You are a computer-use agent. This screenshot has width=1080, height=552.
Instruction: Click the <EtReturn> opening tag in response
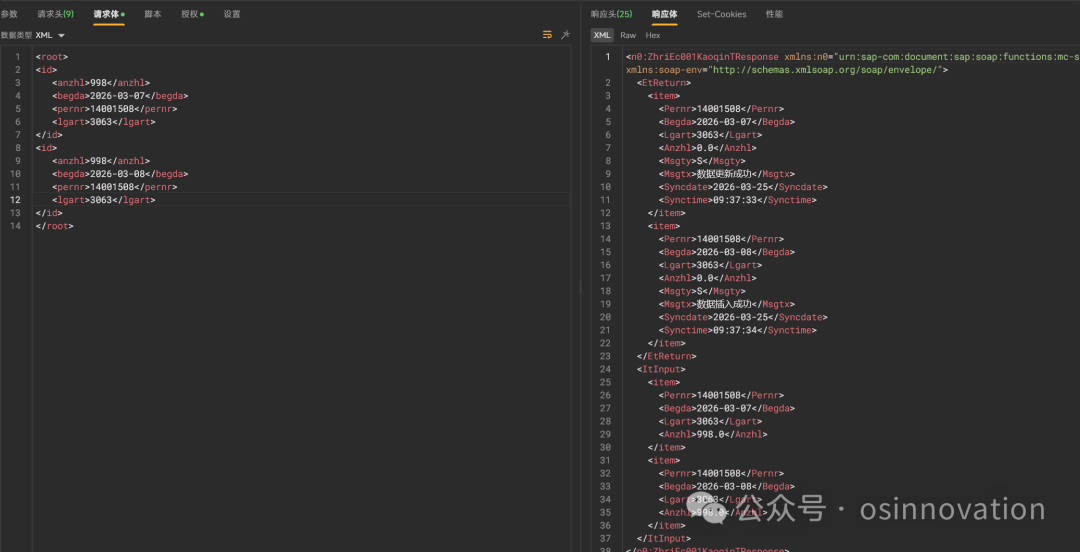coord(664,83)
